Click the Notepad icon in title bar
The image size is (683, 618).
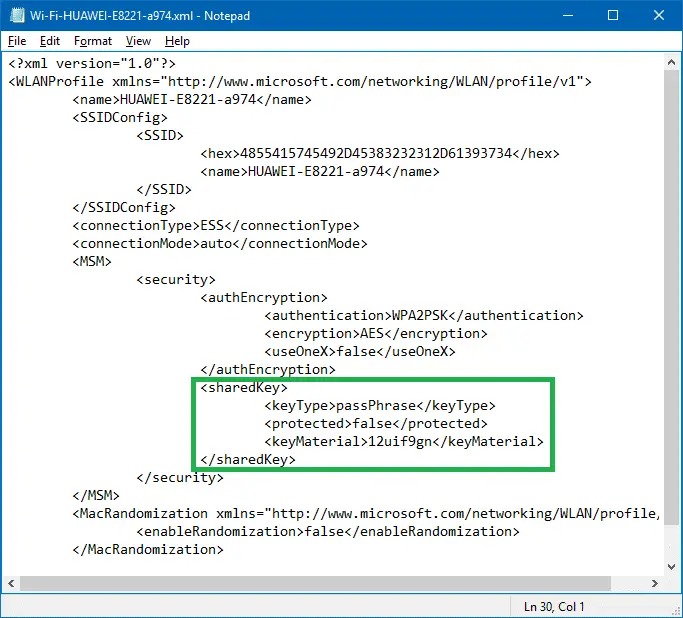point(17,16)
